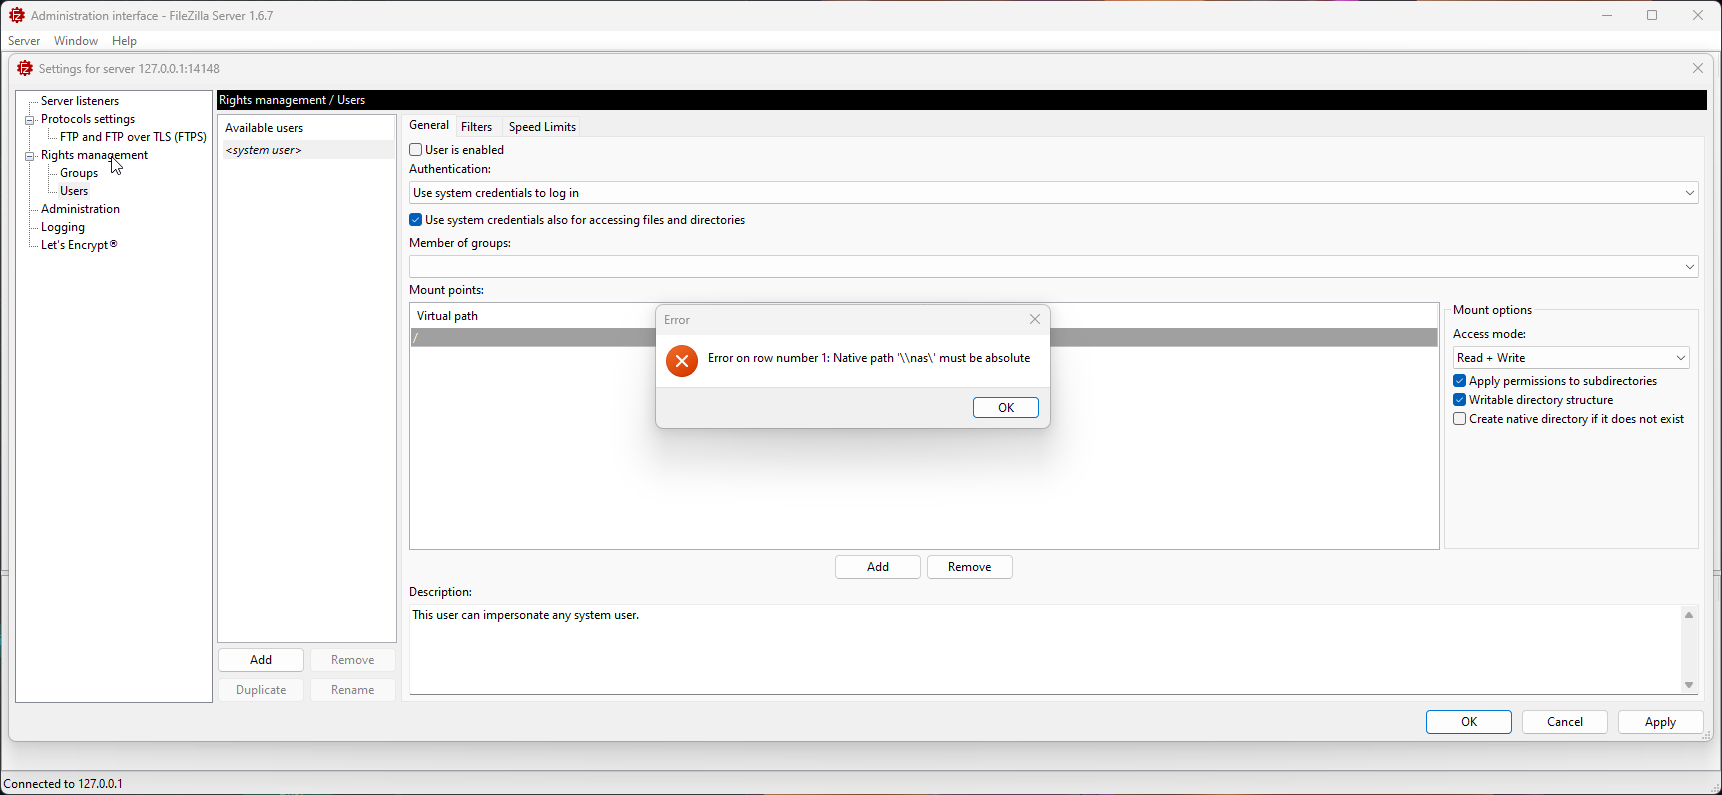Image resolution: width=1722 pixels, height=795 pixels.
Task: Enable the 'User is enabled' checkbox
Action: tap(415, 150)
